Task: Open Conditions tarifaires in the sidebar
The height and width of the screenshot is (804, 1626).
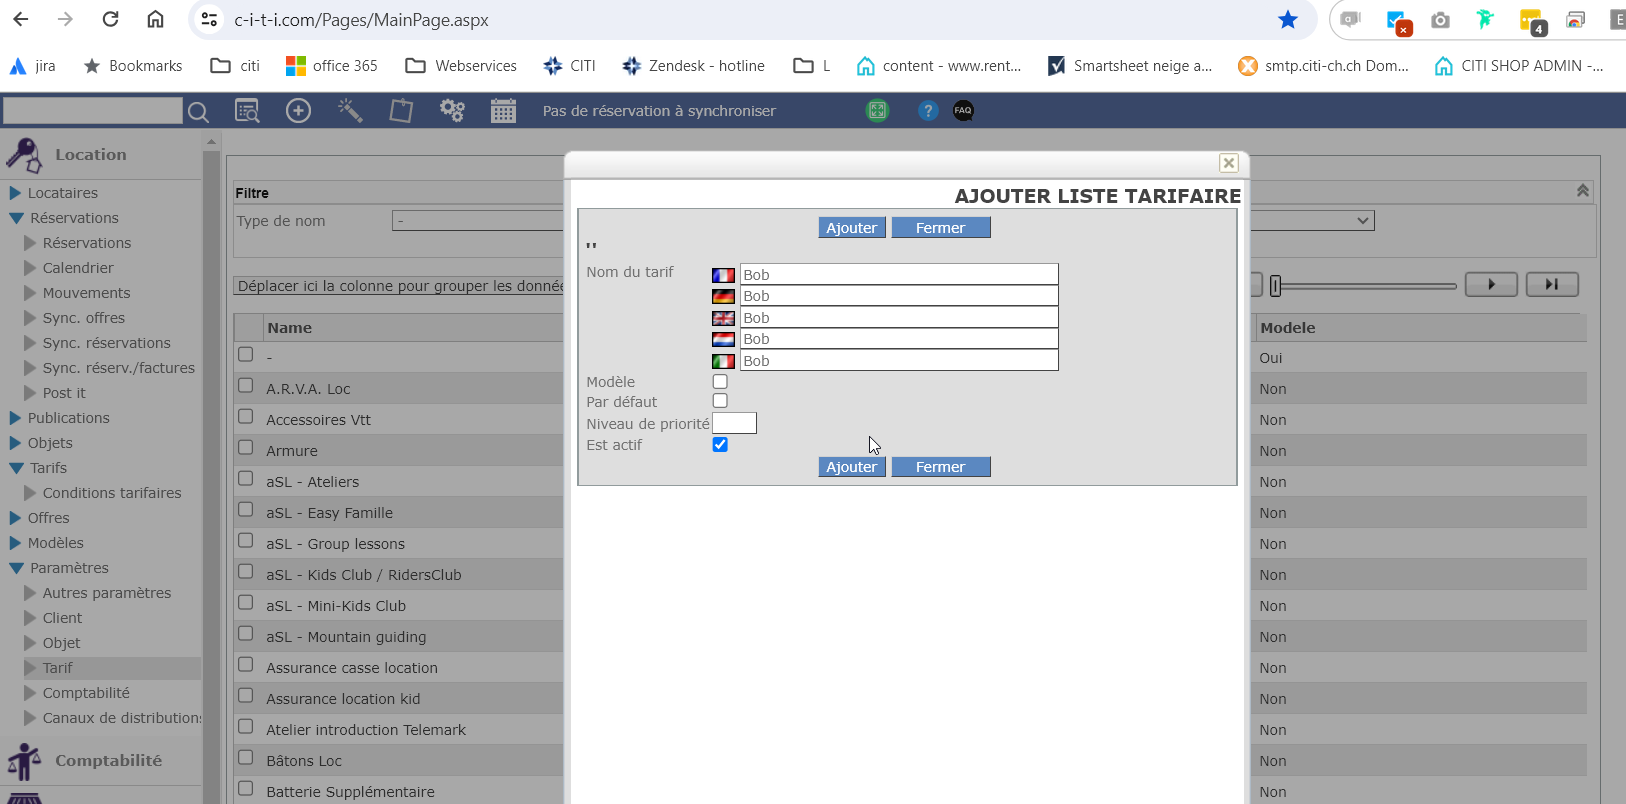Action: pyautogui.click(x=112, y=493)
